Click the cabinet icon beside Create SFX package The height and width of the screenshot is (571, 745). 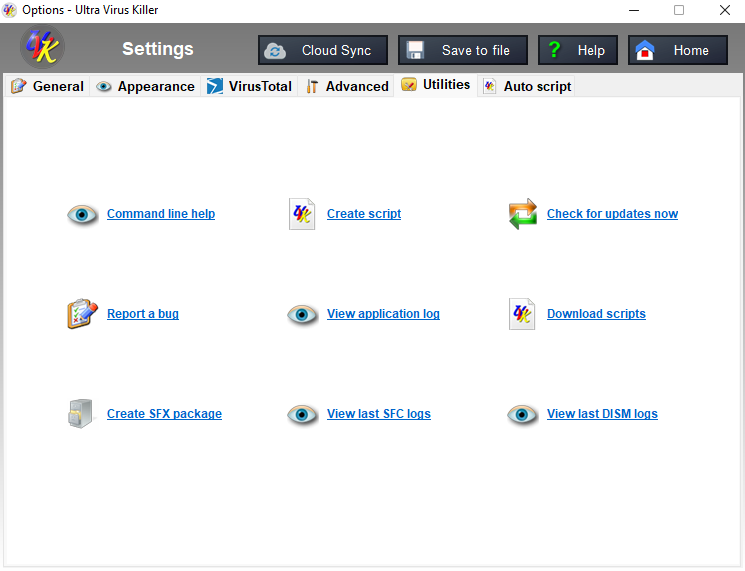[x=80, y=413]
